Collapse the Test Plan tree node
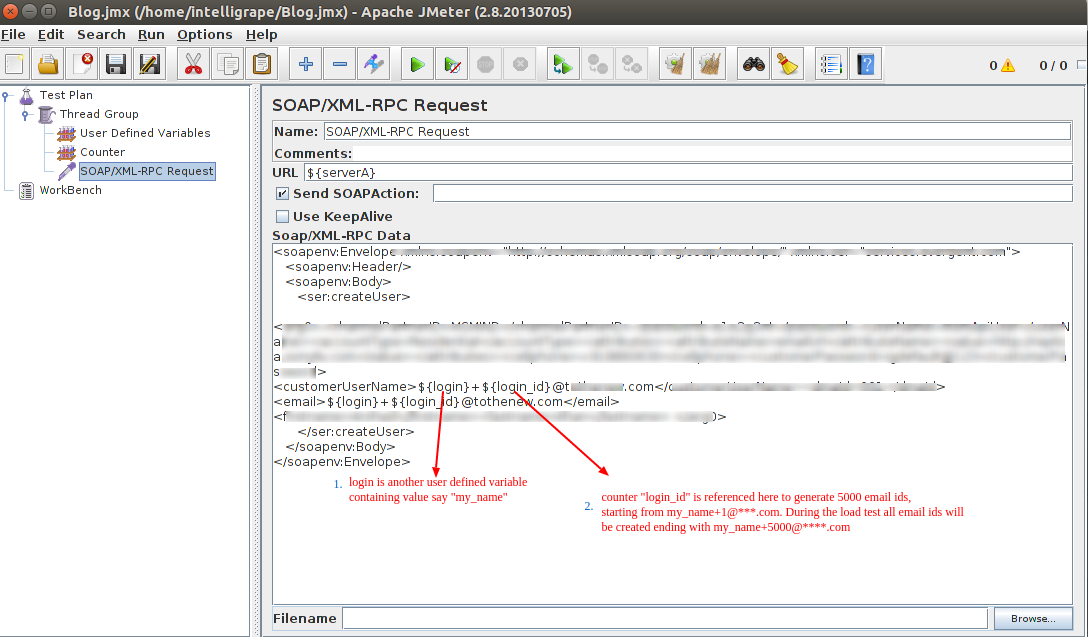Viewport: 1088px width, 637px height. click(6, 96)
